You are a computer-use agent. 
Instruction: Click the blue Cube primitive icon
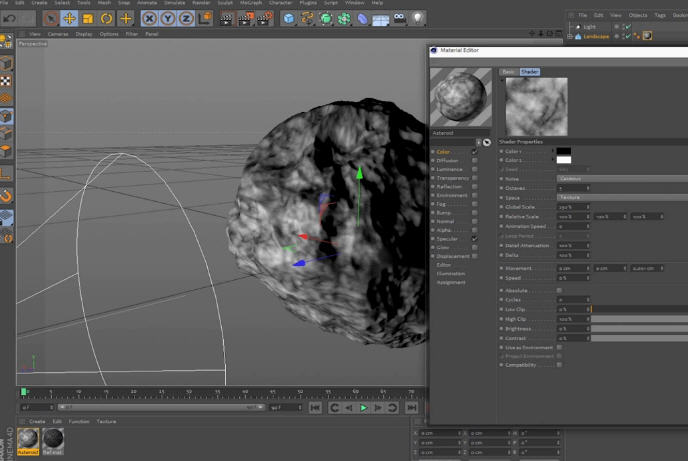point(289,18)
